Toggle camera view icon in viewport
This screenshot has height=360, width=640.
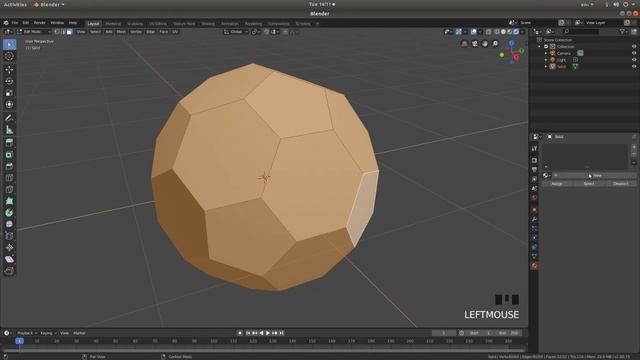(x=475, y=44)
